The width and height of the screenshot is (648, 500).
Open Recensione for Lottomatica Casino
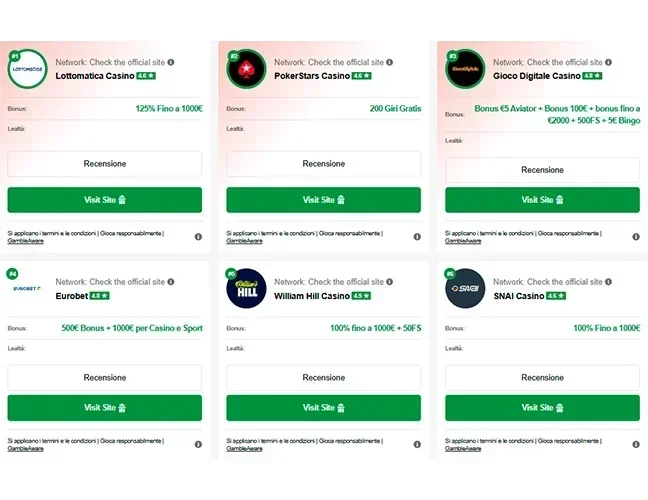pos(105,164)
